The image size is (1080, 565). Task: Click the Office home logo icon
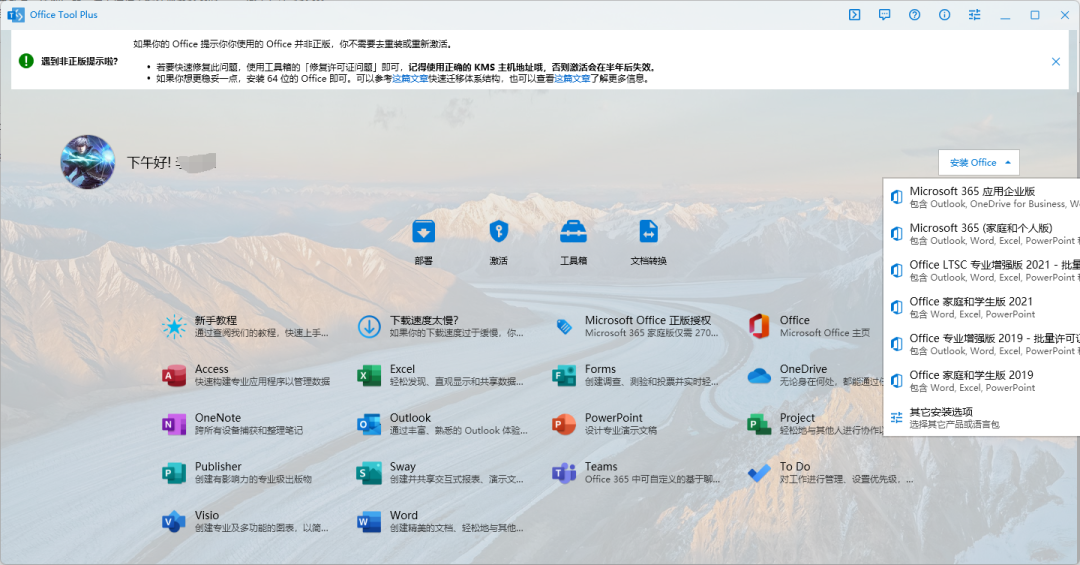click(759, 327)
